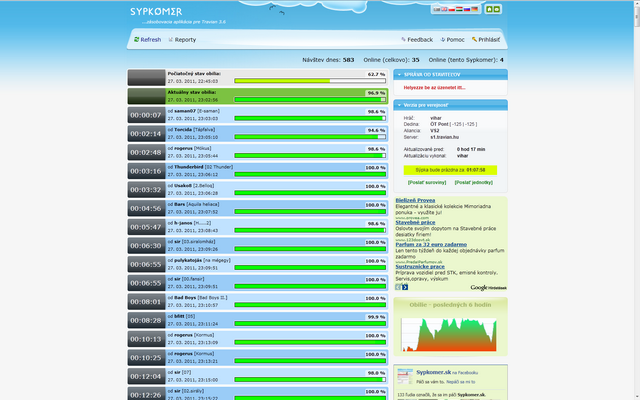This screenshot has height=400, width=640.
Task: Click the Aktuálny stav obilia progress bar
Action: [310, 100]
